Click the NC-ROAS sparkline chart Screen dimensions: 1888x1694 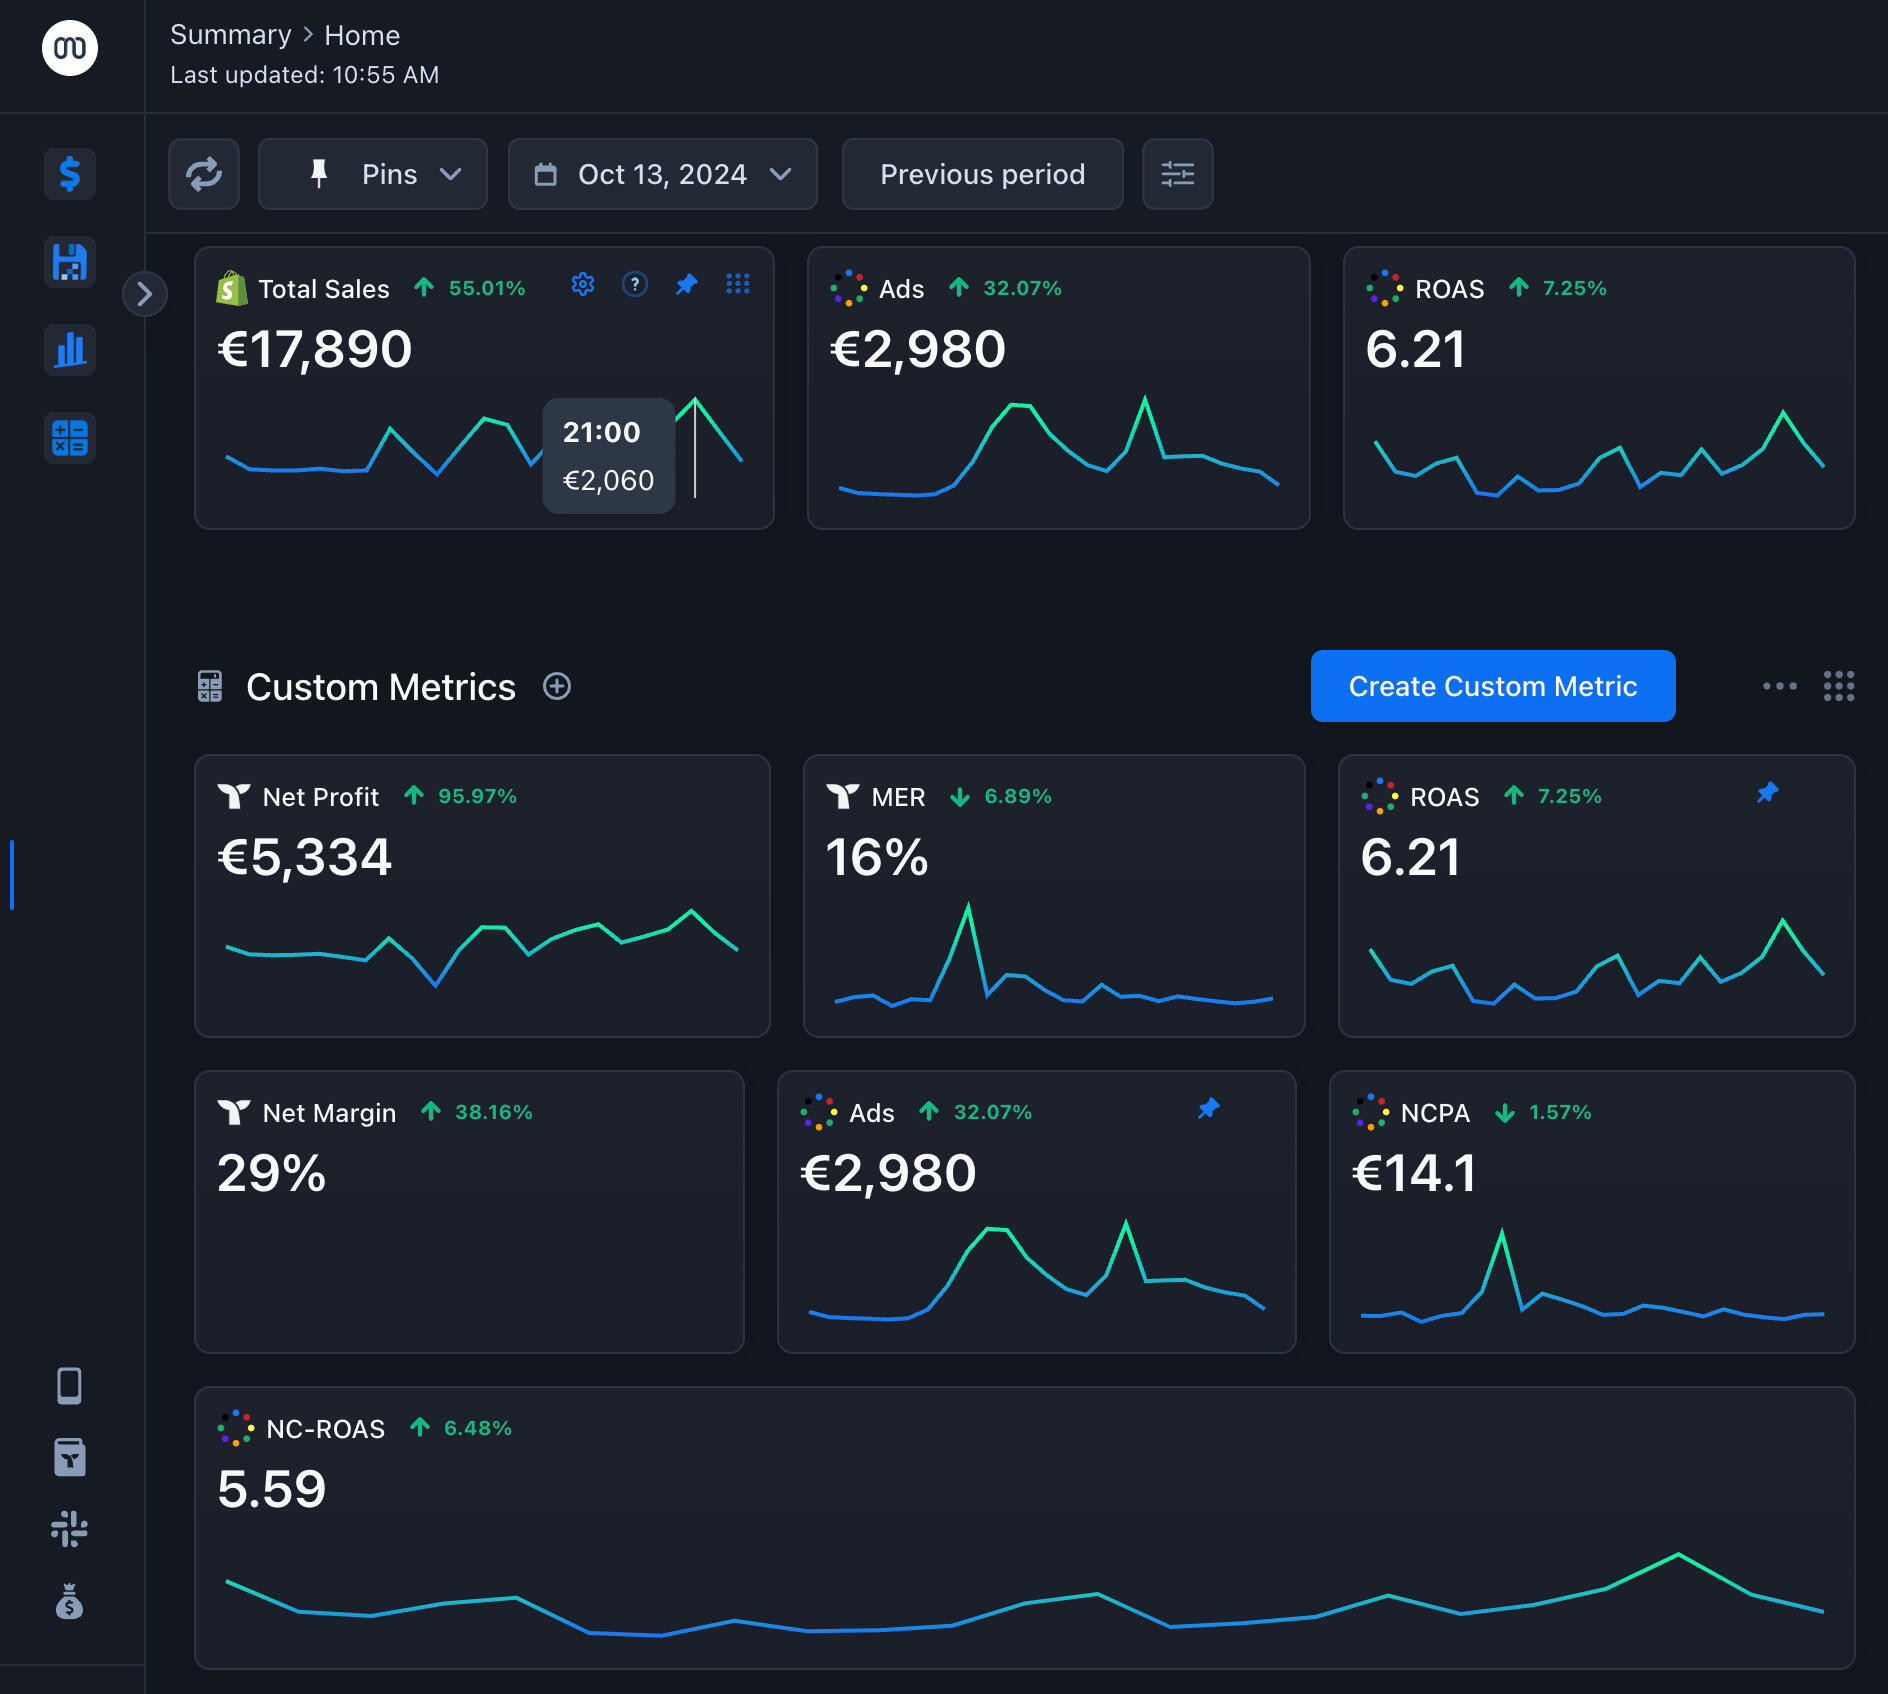(1024, 1600)
